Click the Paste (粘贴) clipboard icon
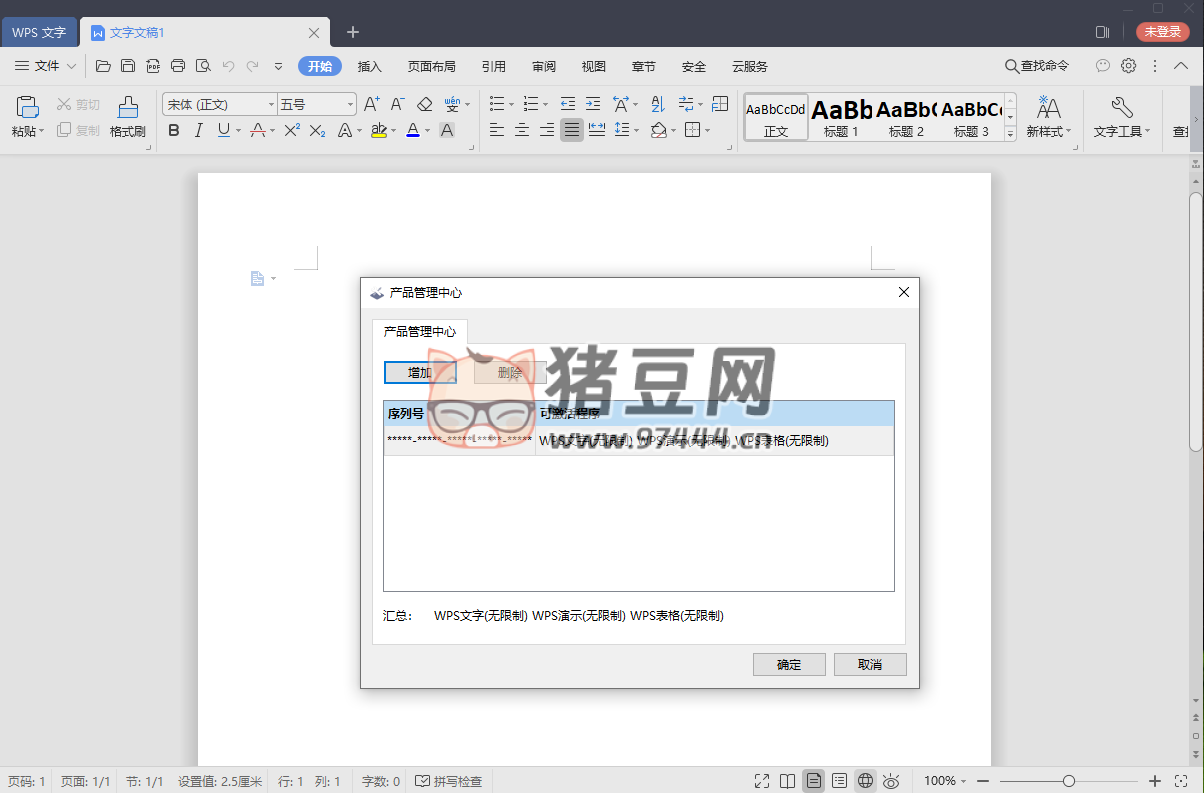The width and height of the screenshot is (1204, 793). [28, 108]
